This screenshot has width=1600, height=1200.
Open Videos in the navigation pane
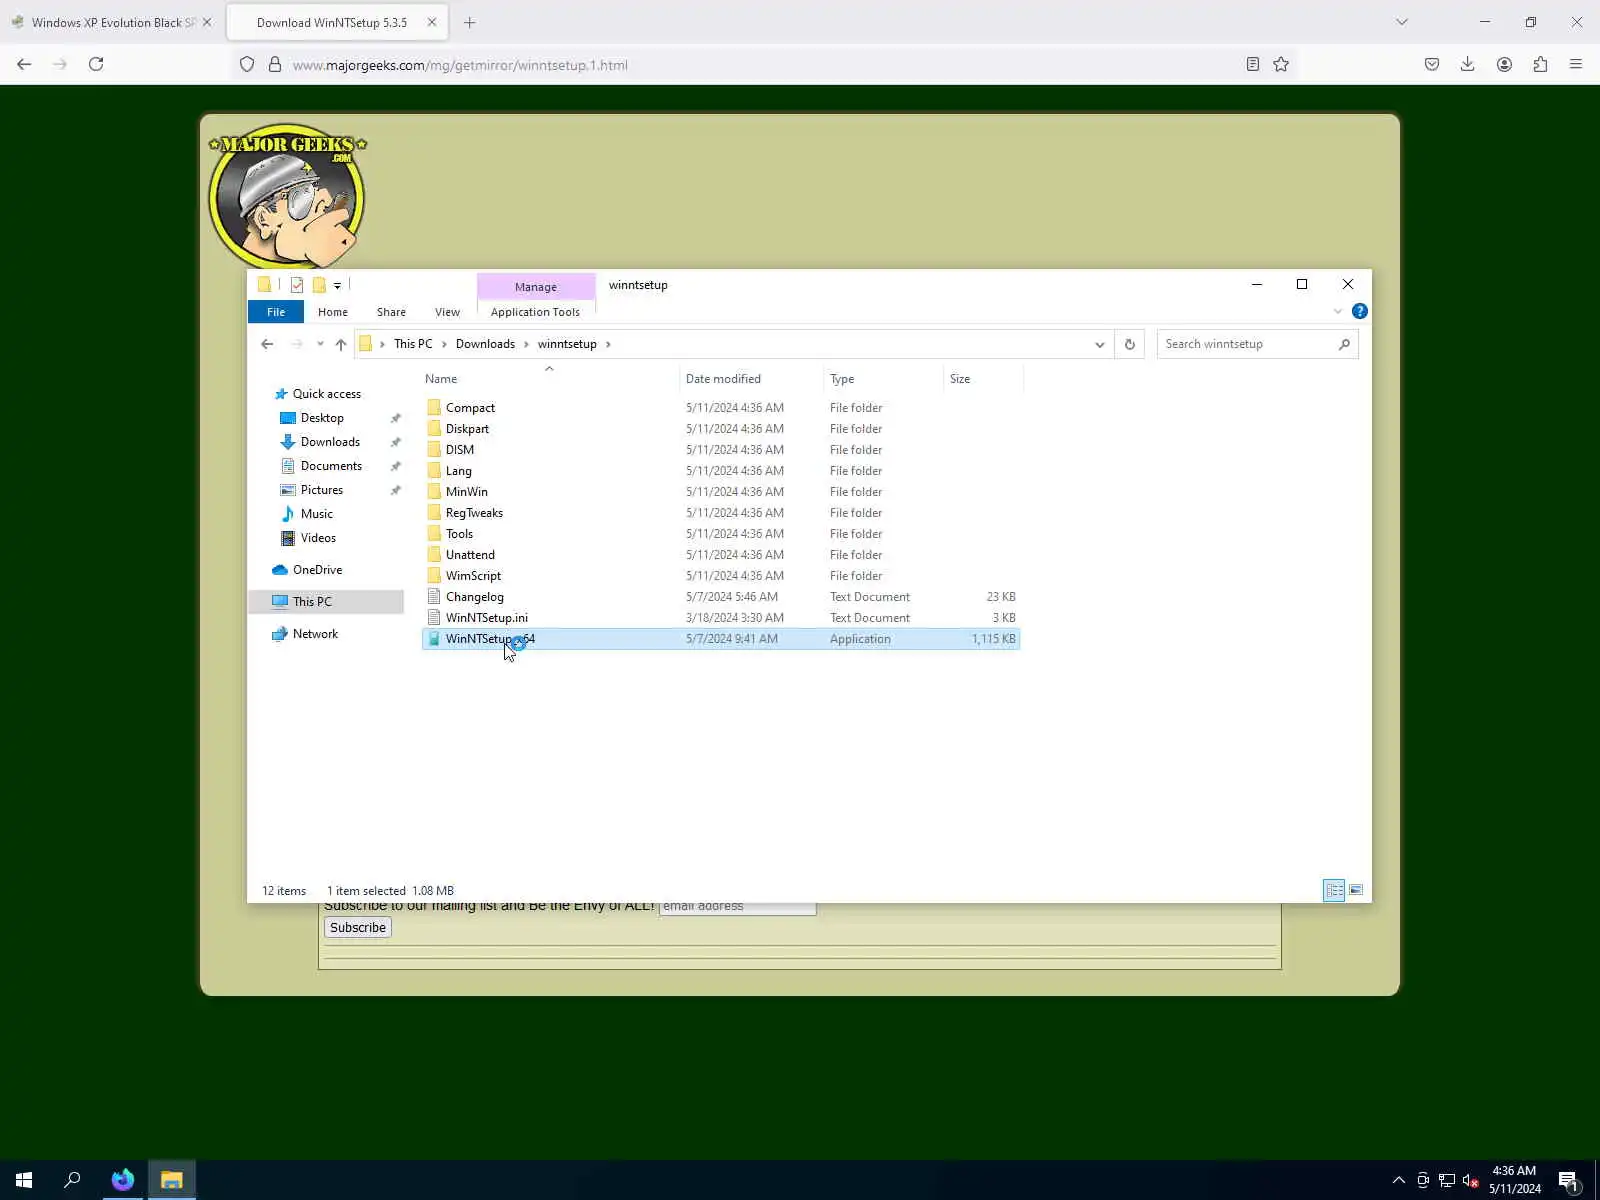click(x=318, y=538)
